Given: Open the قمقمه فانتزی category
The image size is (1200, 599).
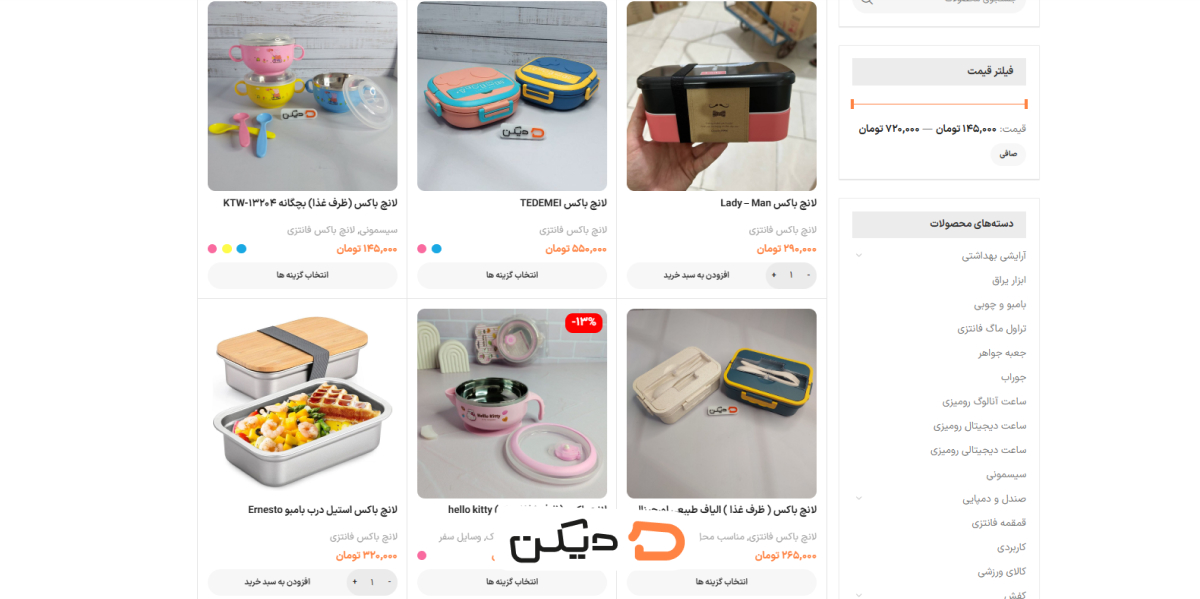Looking at the screenshot, I should click(998, 523).
